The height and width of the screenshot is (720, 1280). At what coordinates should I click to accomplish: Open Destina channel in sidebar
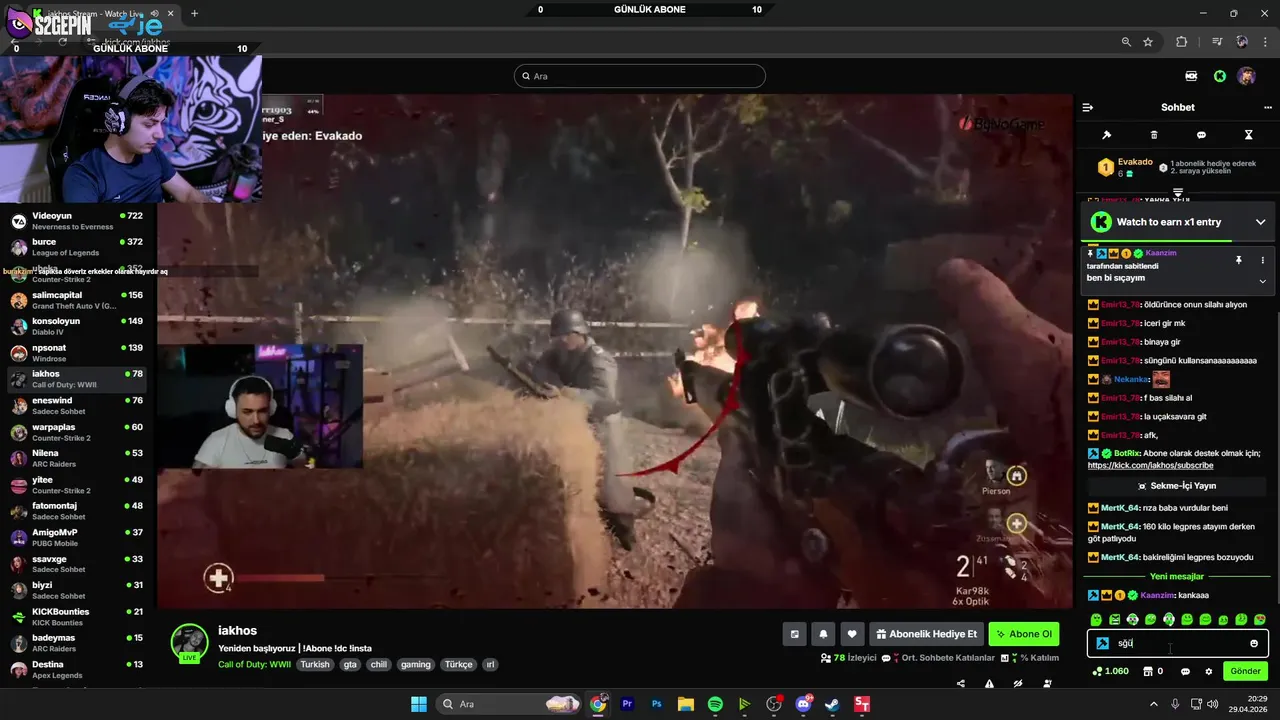(76, 669)
